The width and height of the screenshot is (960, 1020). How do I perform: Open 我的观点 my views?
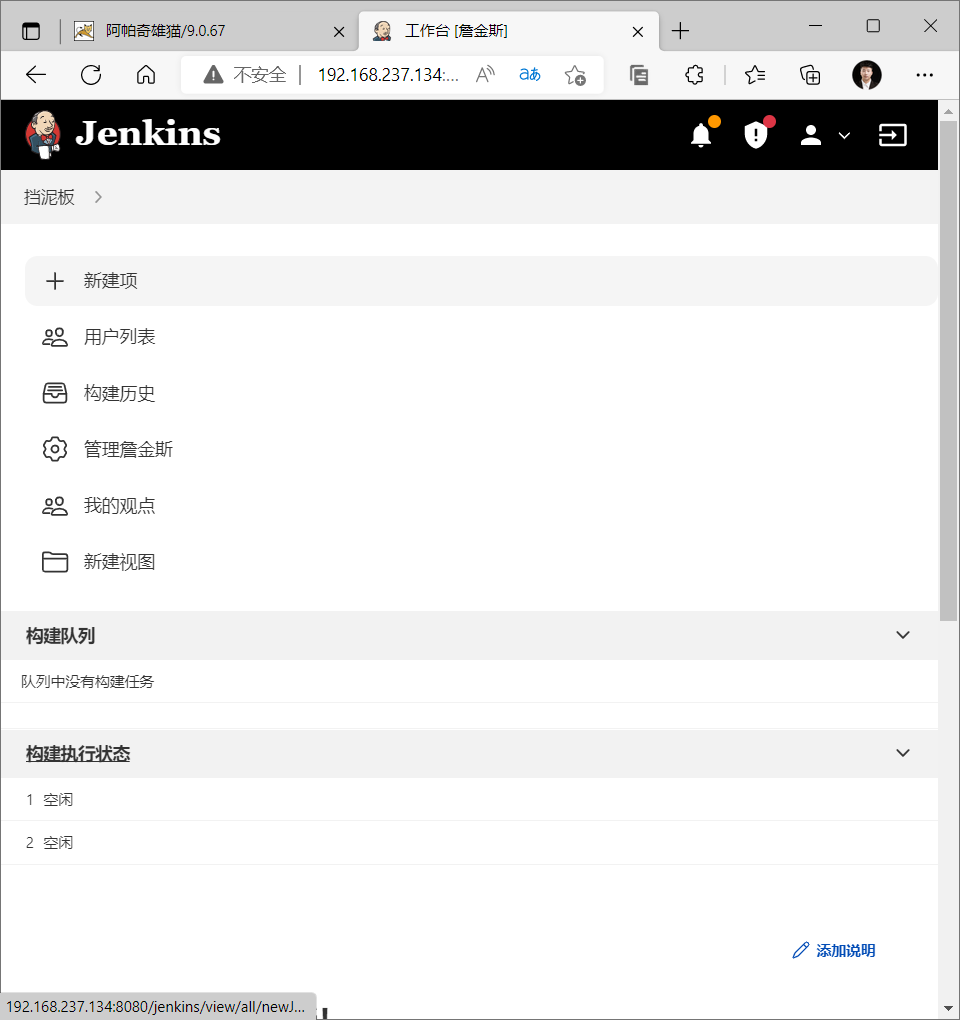click(120, 506)
